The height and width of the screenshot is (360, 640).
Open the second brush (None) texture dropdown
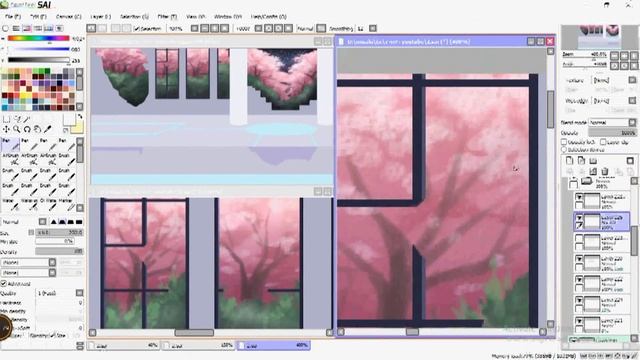[x=52, y=272]
